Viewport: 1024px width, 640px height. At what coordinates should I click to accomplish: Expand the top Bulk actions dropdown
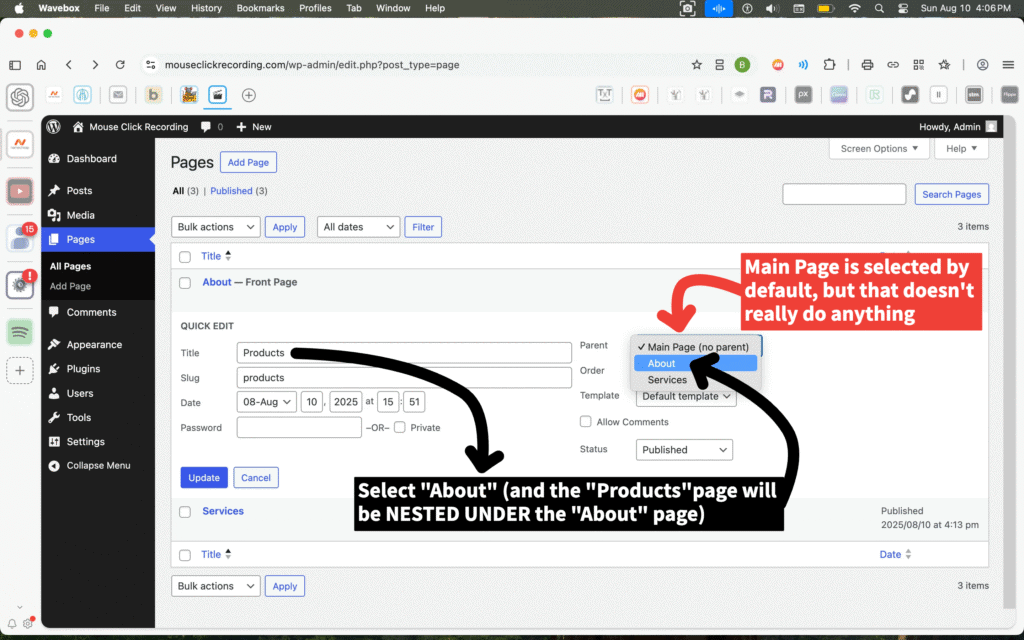click(216, 227)
